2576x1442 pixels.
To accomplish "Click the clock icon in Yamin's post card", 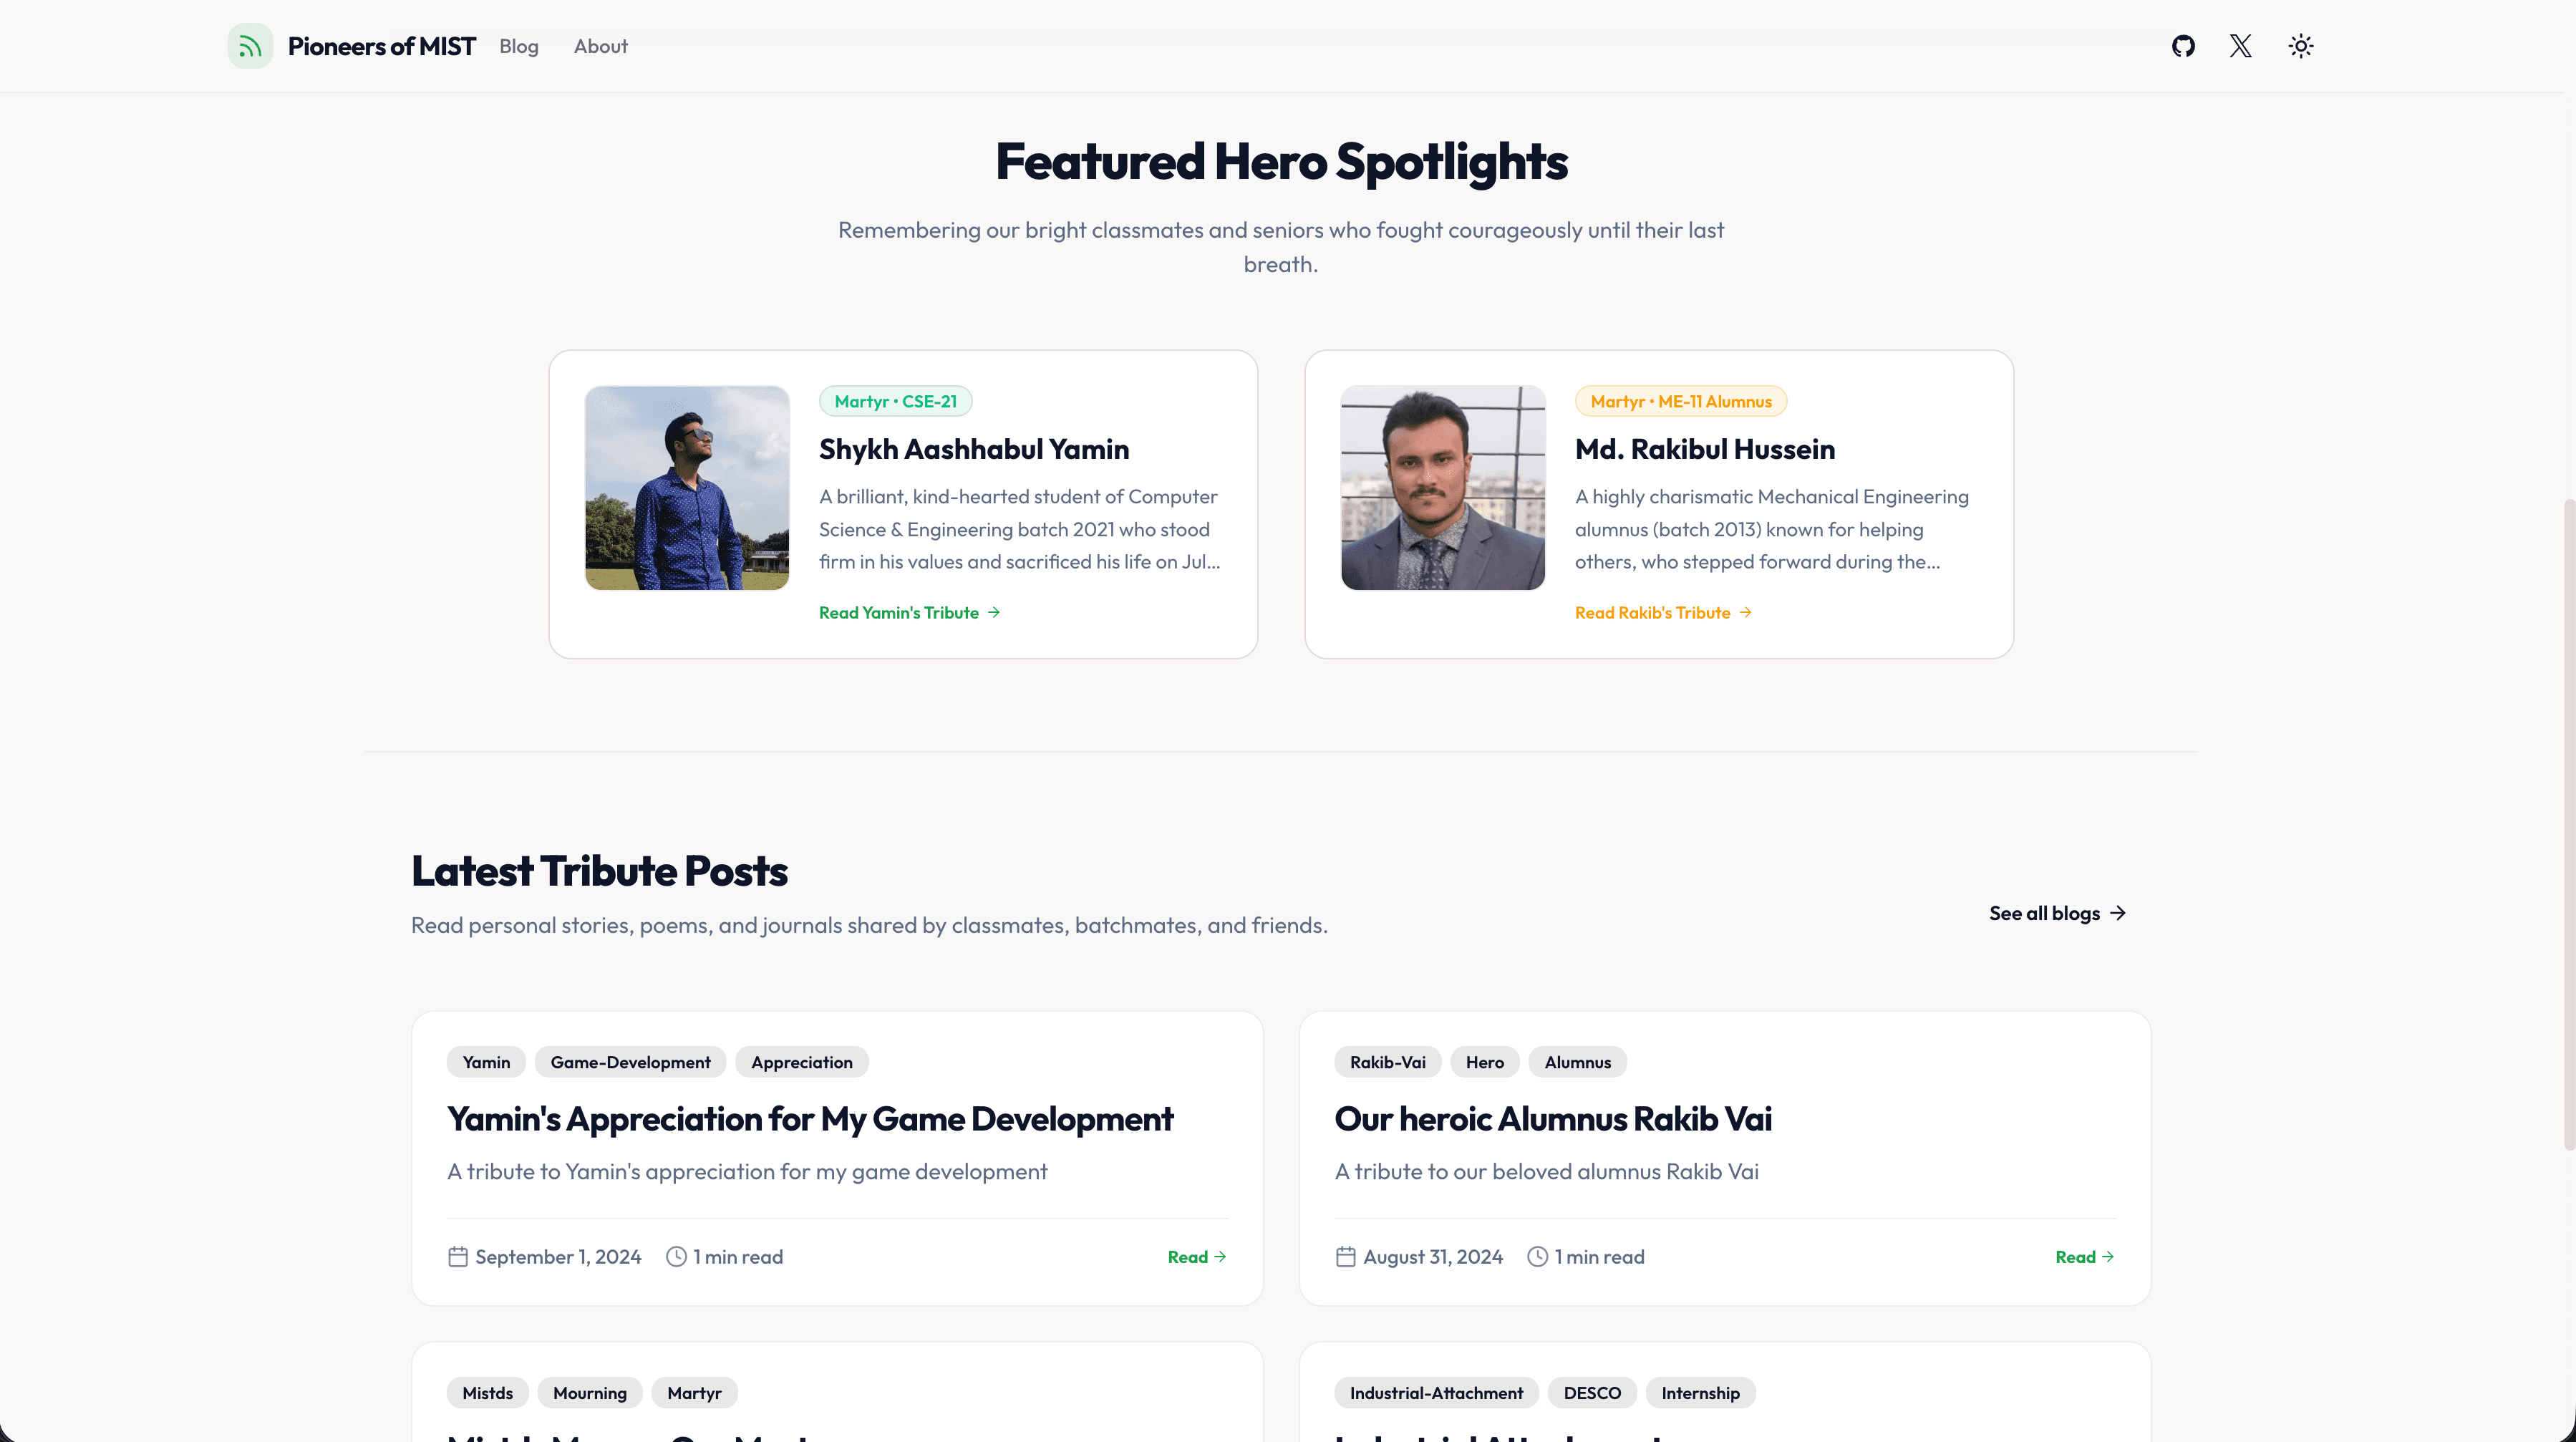I will click(677, 1257).
